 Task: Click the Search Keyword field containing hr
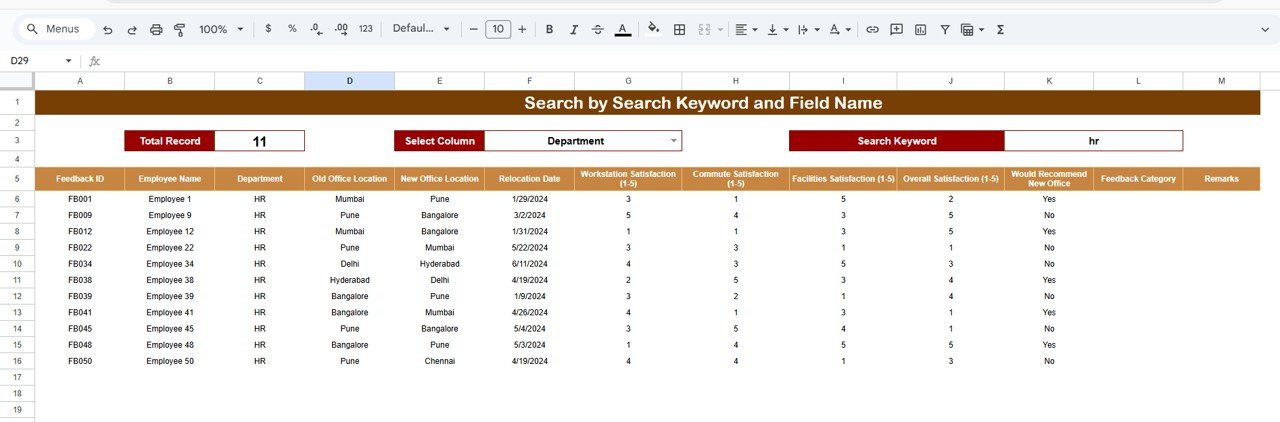coord(1093,141)
